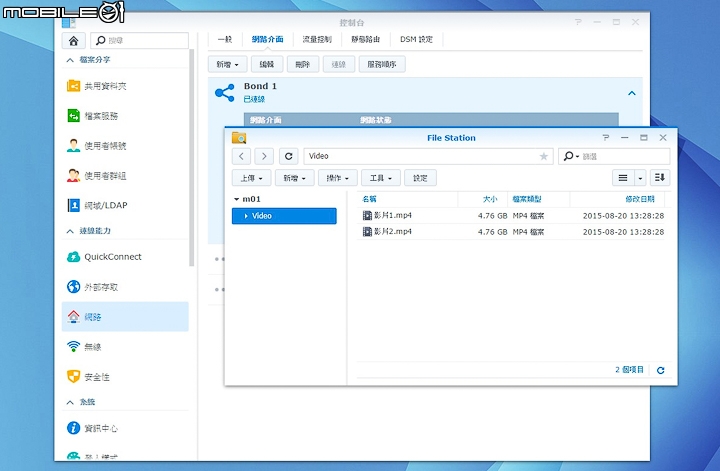This screenshot has width=720, height=471.
Task: Select the Video folder in tree
Action: [284, 216]
